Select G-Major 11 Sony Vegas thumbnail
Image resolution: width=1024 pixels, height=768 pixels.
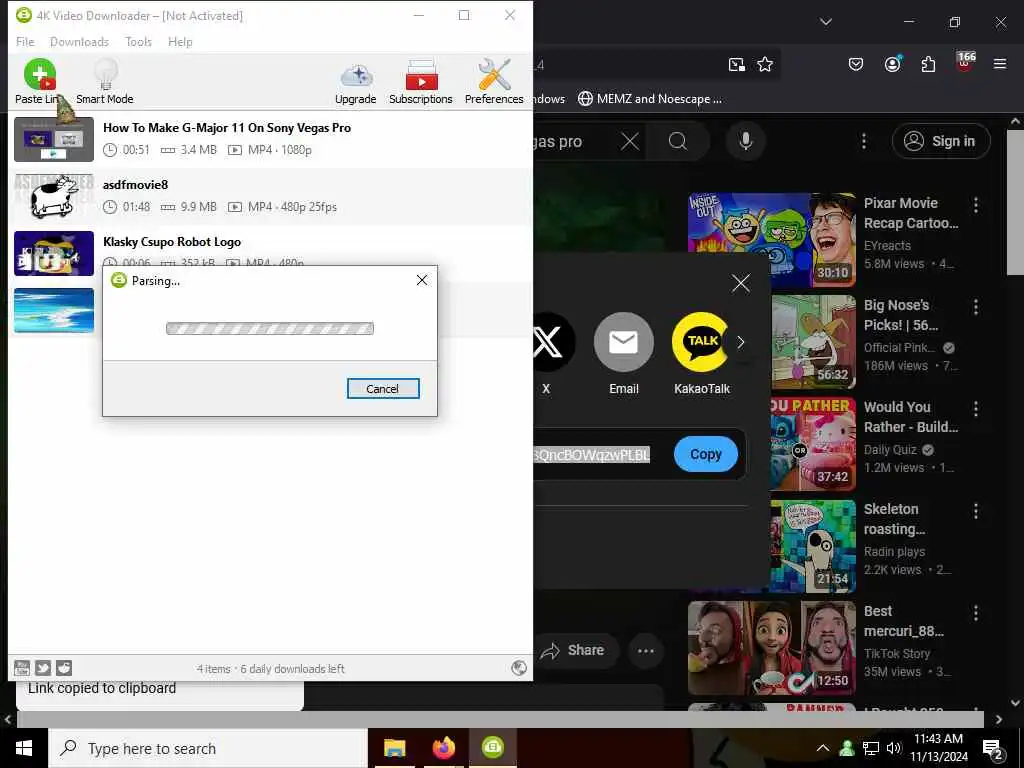54,139
